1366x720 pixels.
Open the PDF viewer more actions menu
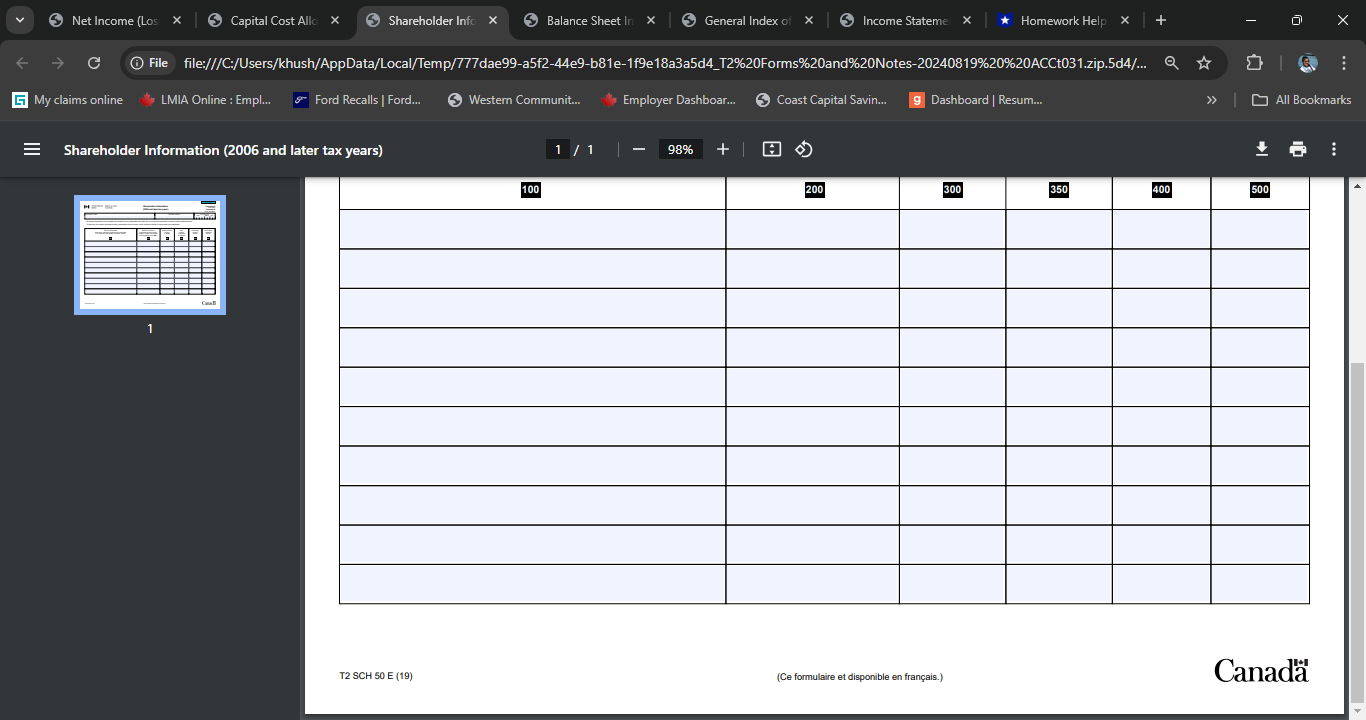point(1334,149)
